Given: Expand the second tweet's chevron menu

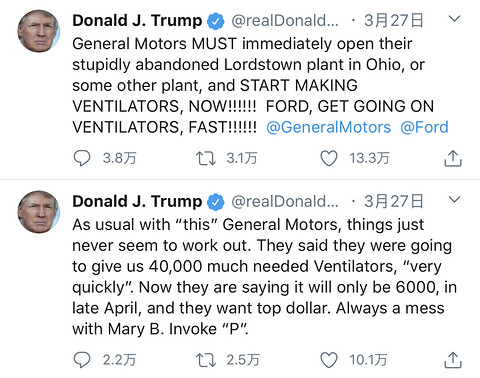Looking at the screenshot, I should click(x=454, y=200).
